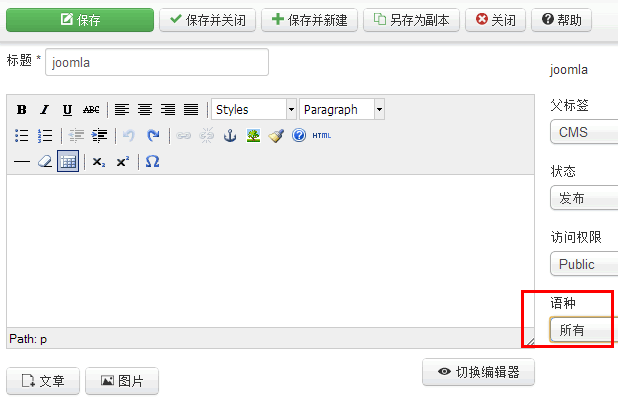Click 保存并新建 button
Viewport: 618px width, 399px height.
pos(309,20)
